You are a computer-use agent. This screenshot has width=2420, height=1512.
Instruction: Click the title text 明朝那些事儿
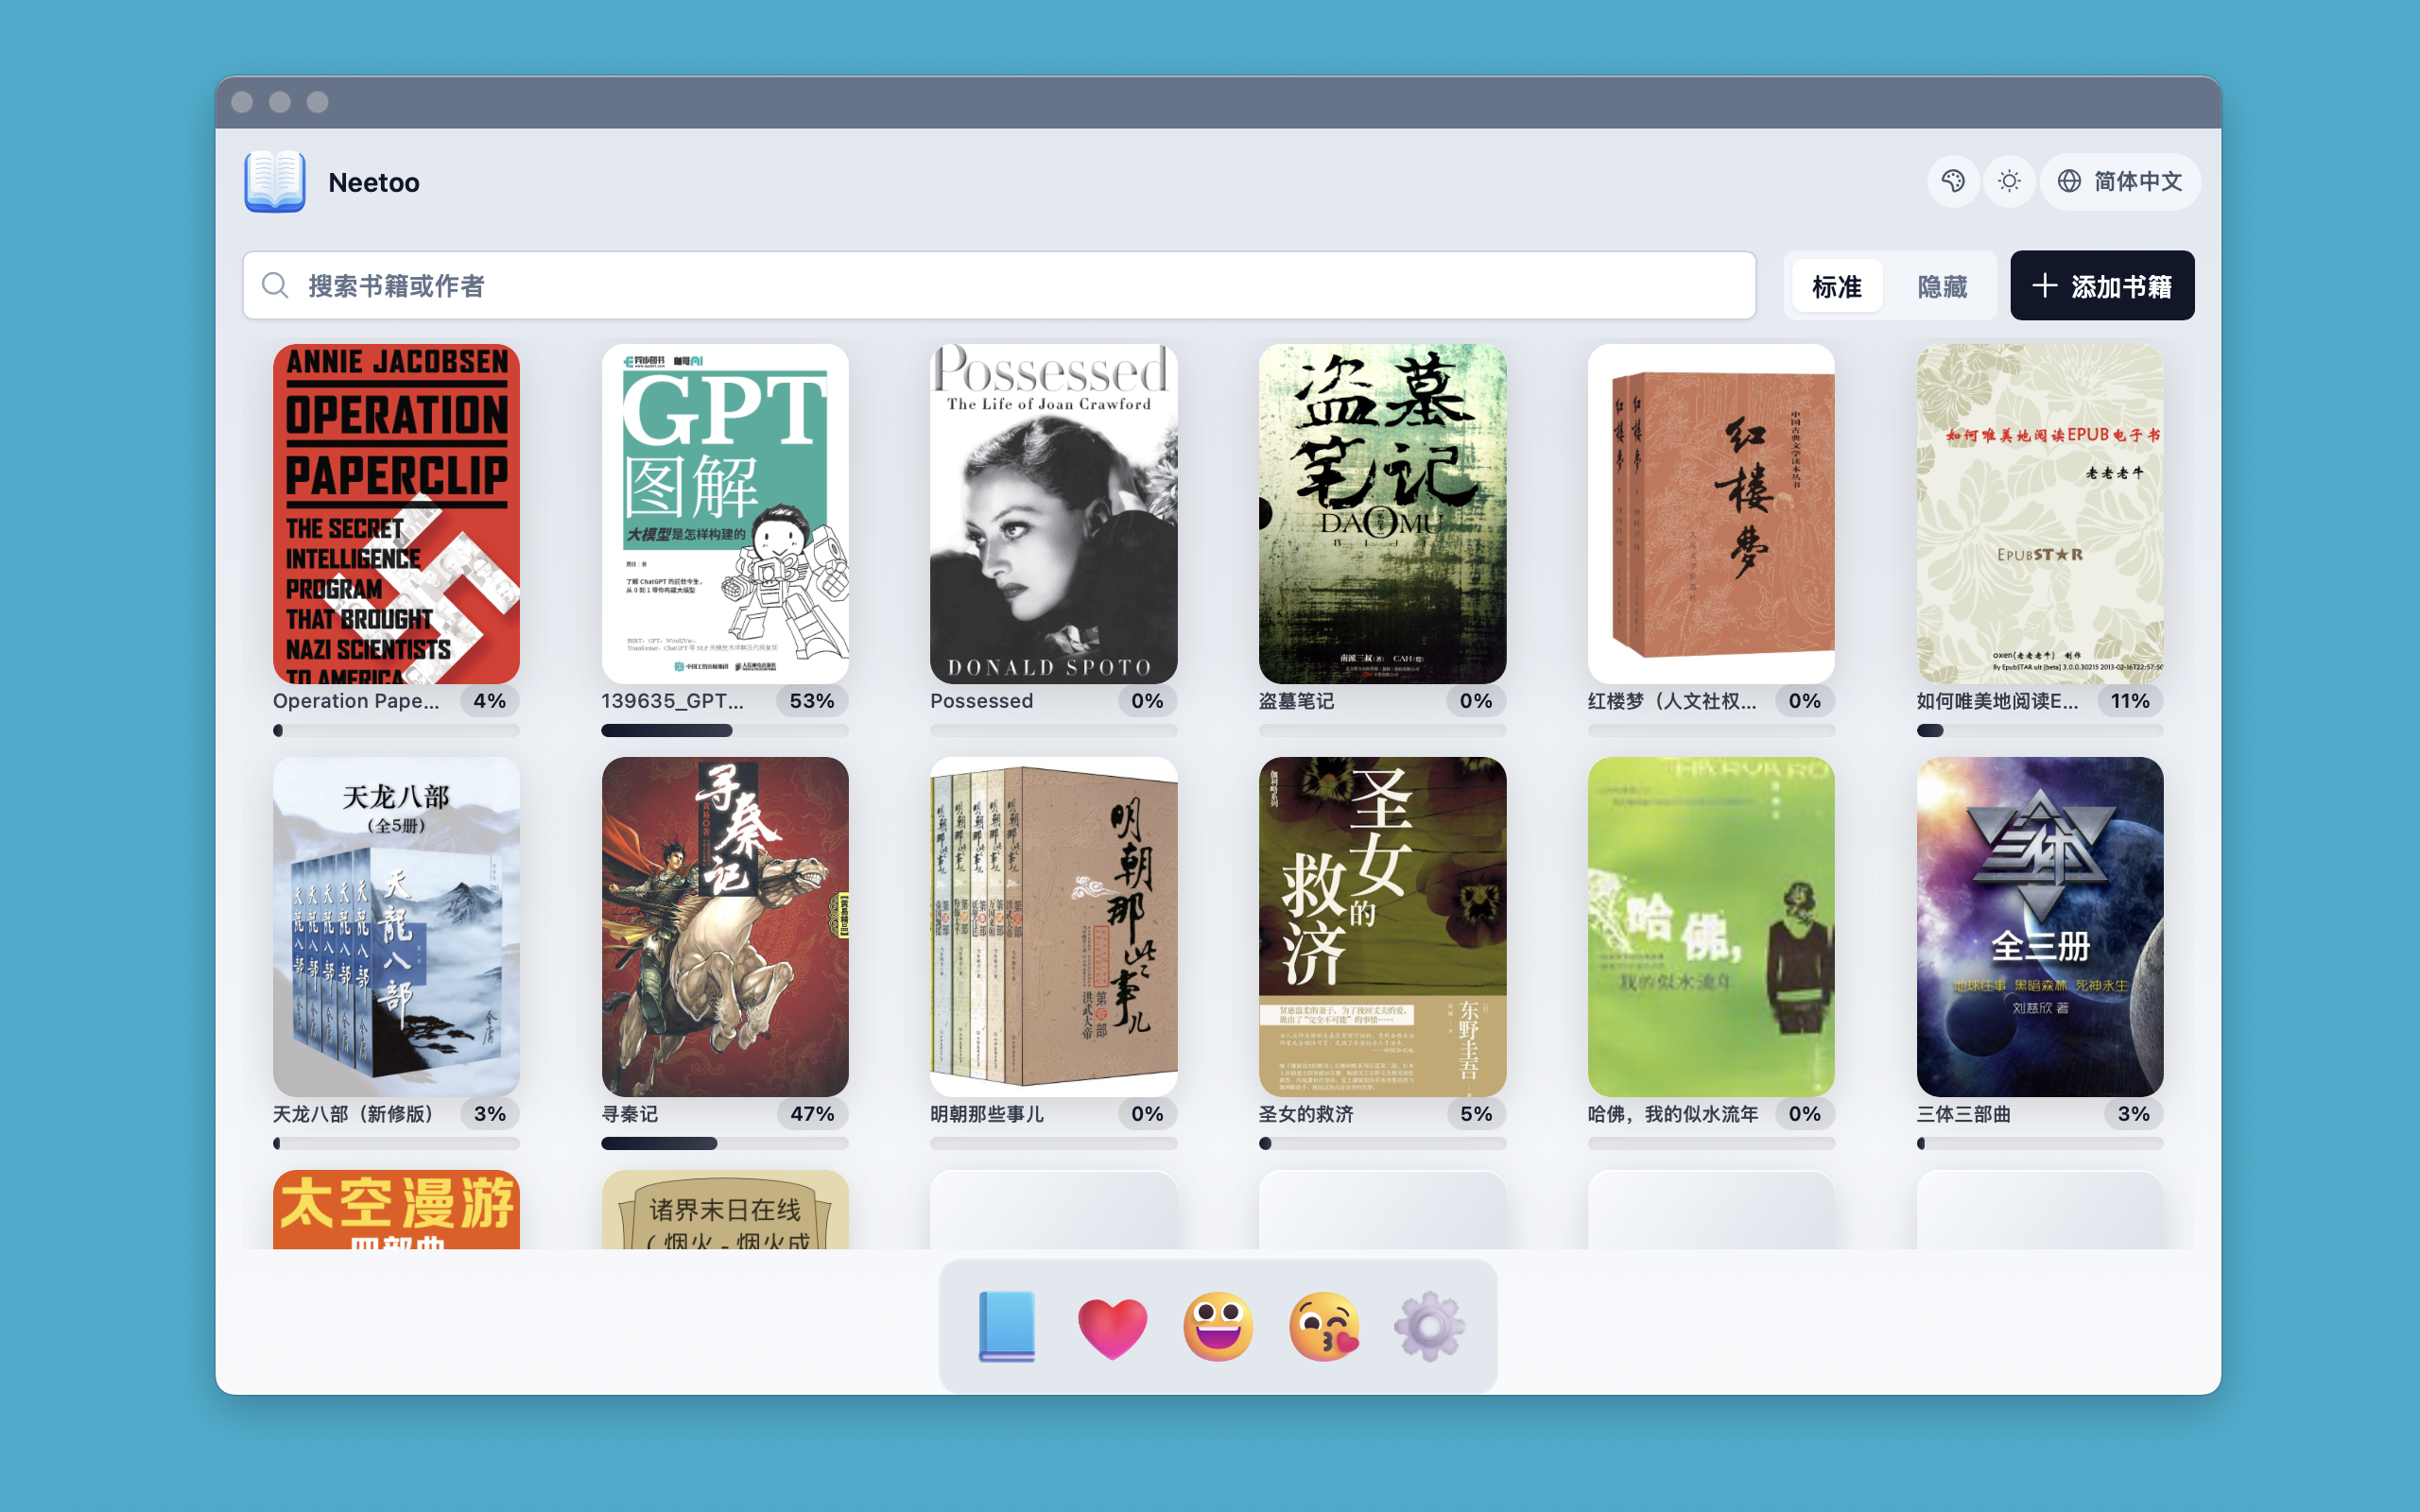click(987, 1114)
